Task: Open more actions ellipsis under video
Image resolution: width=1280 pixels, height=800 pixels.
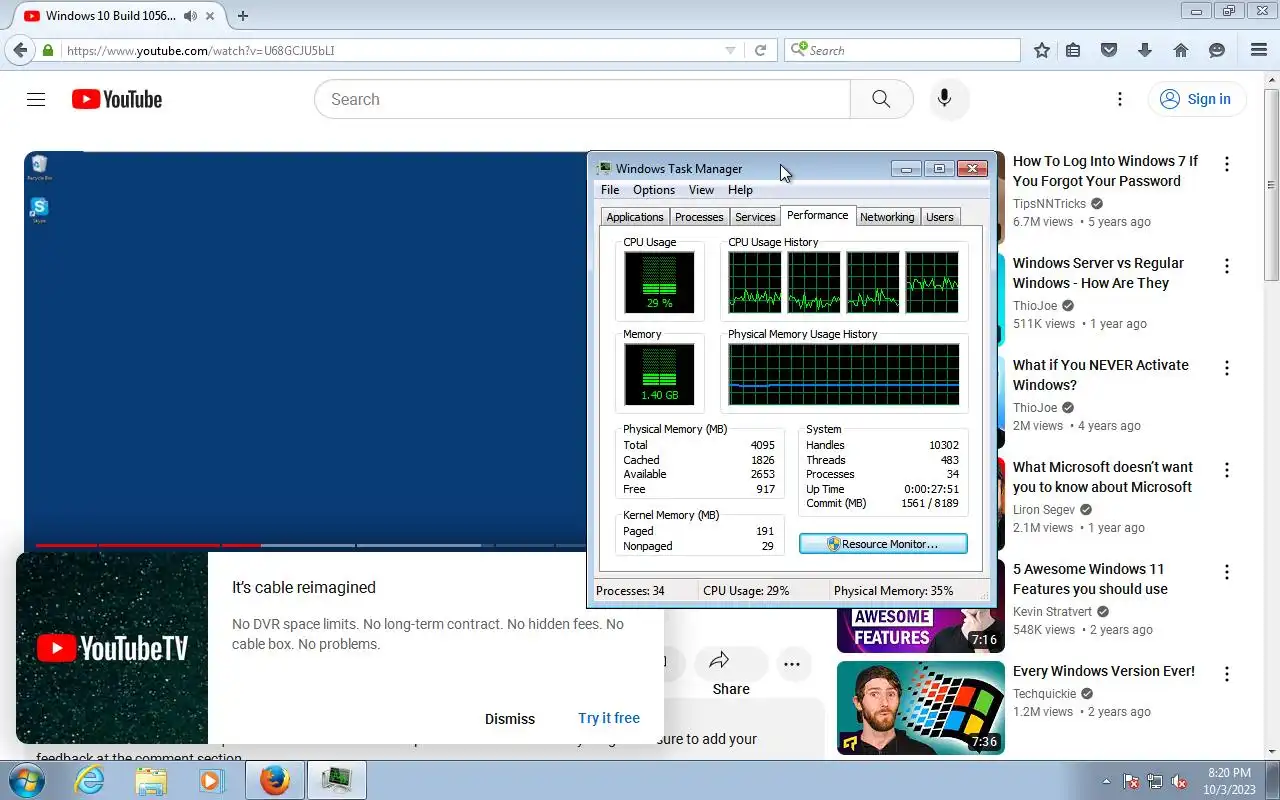Action: pos(792,664)
